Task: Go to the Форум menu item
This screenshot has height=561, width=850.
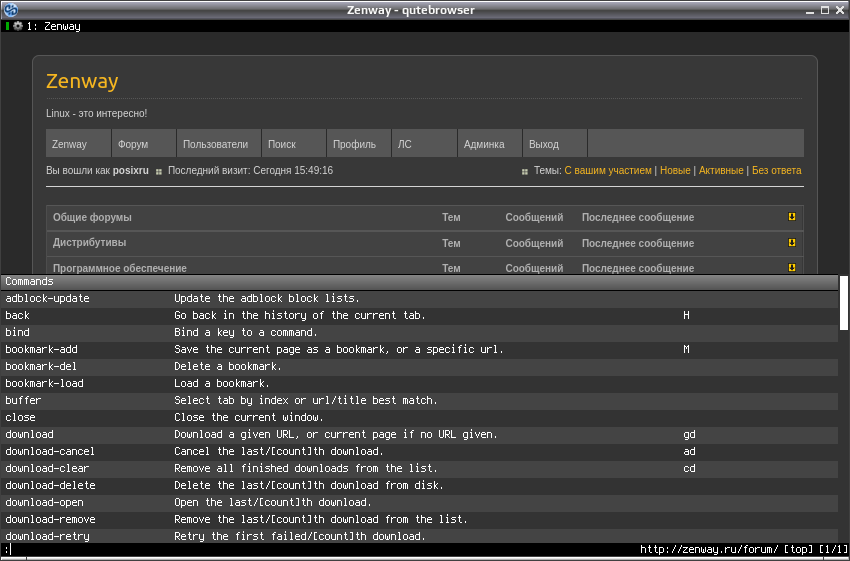Action: [143, 144]
